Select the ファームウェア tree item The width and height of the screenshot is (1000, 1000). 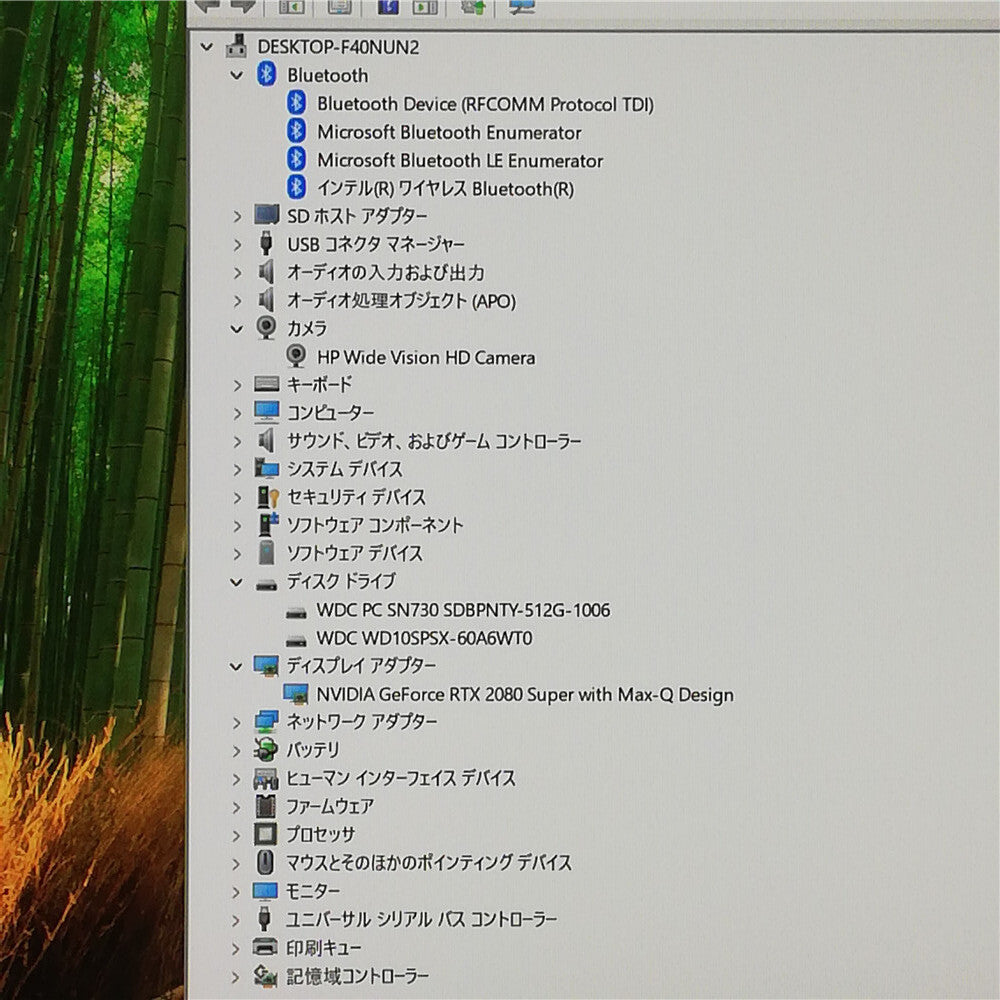pos(329,806)
